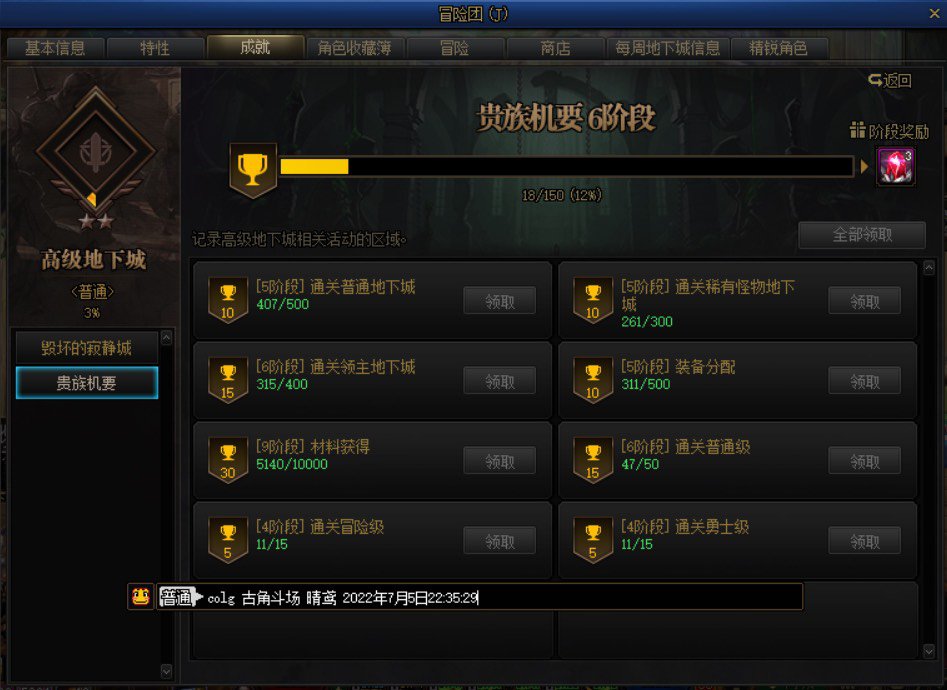Screen dimensions: 947x690
Task: Click the 全部领取 claim-all button
Action: pos(862,235)
